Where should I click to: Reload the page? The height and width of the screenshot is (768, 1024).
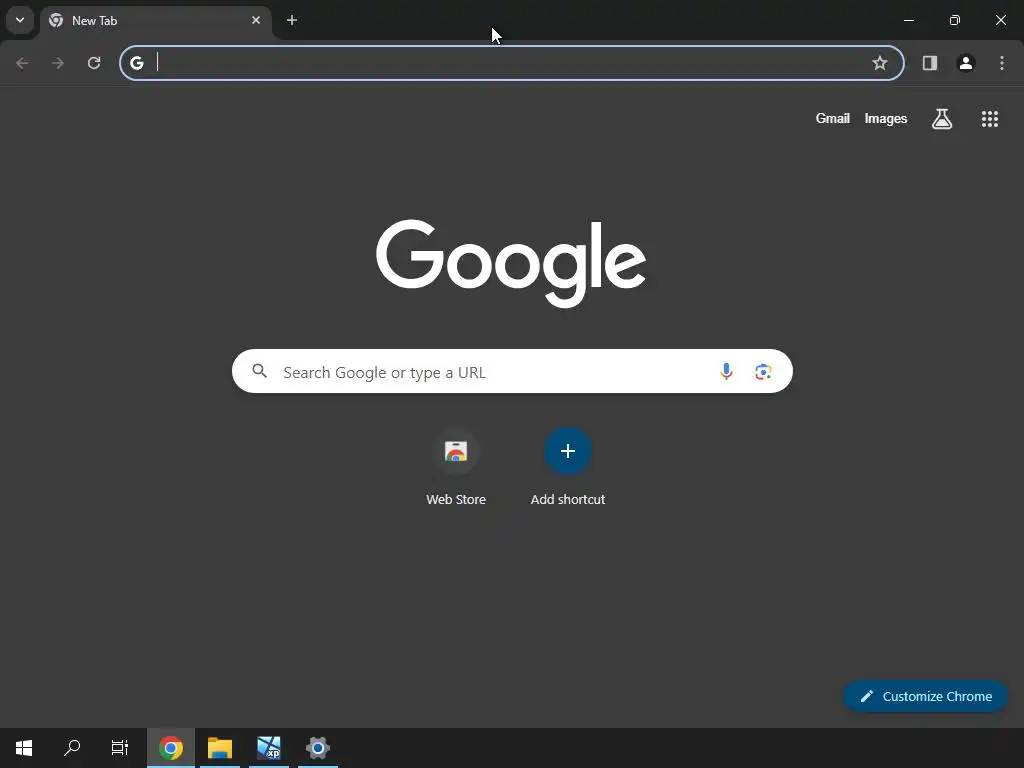(94, 63)
